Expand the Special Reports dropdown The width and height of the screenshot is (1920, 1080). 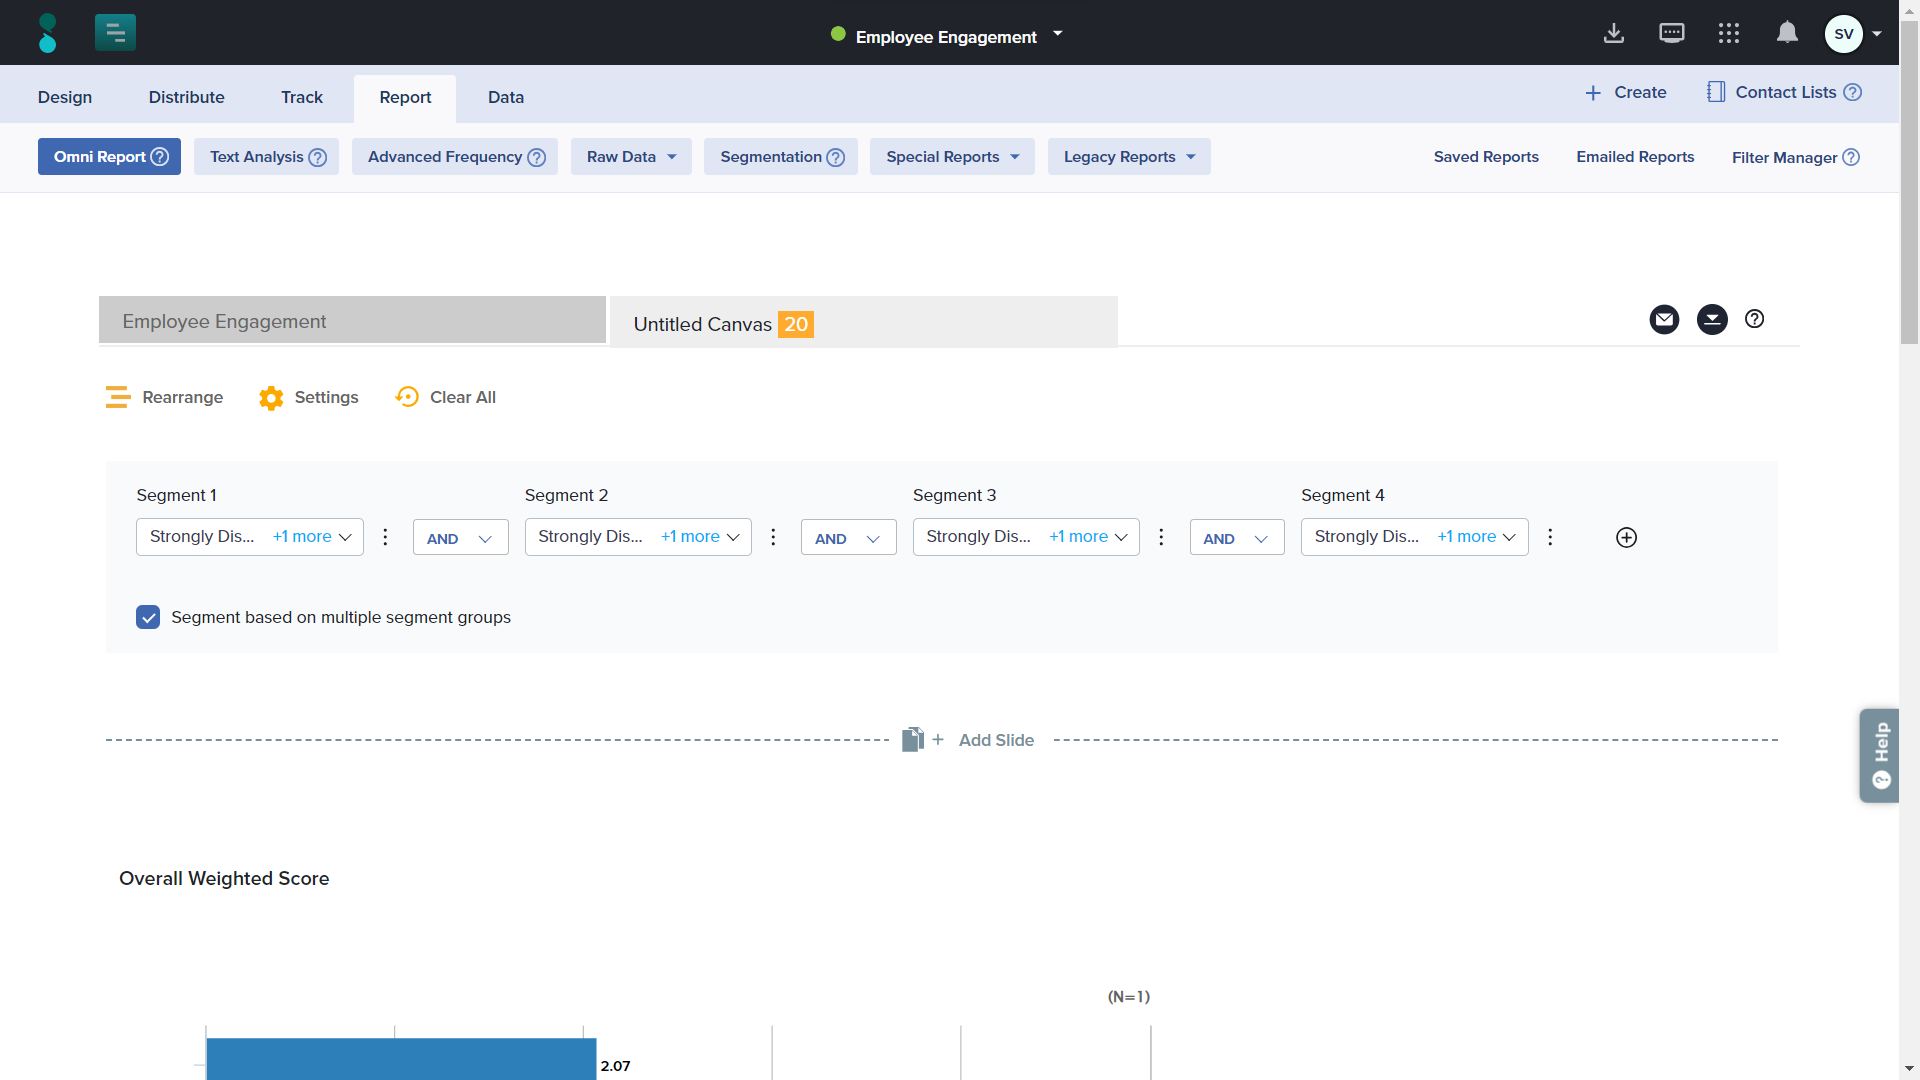coord(952,157)
